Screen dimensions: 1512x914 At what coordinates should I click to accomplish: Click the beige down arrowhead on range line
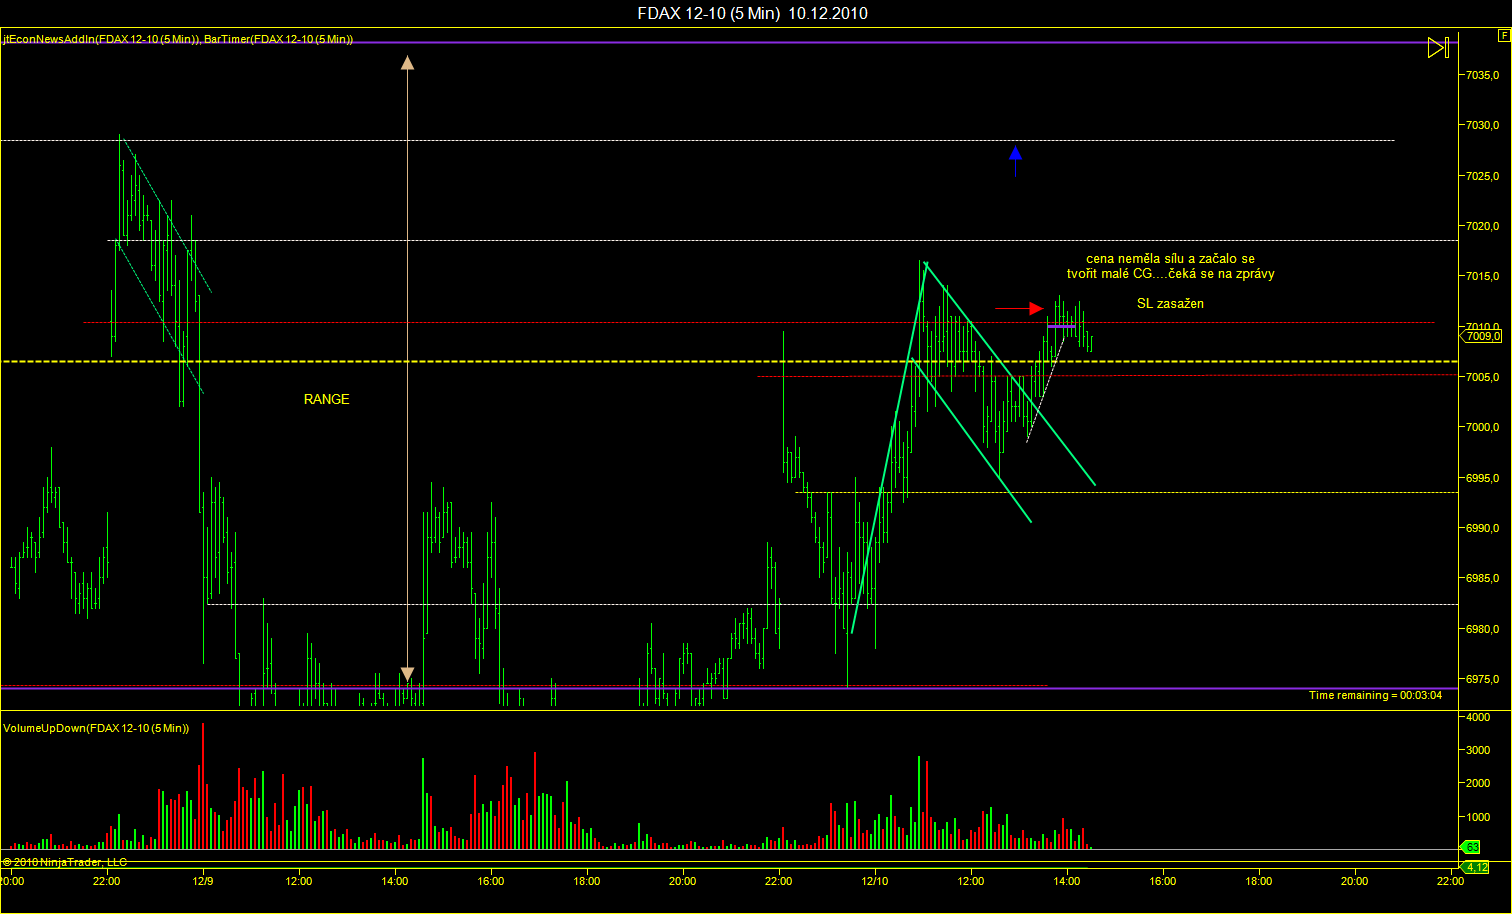(x=407, y=673)
